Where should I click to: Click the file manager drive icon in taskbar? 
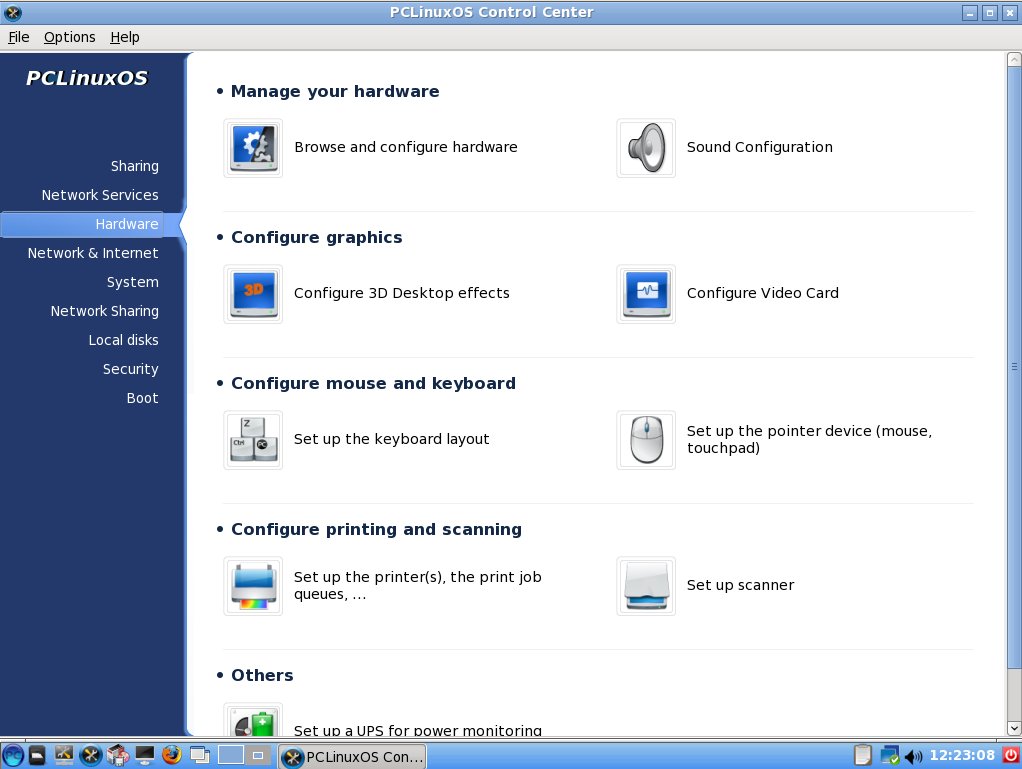coord(37,756)
